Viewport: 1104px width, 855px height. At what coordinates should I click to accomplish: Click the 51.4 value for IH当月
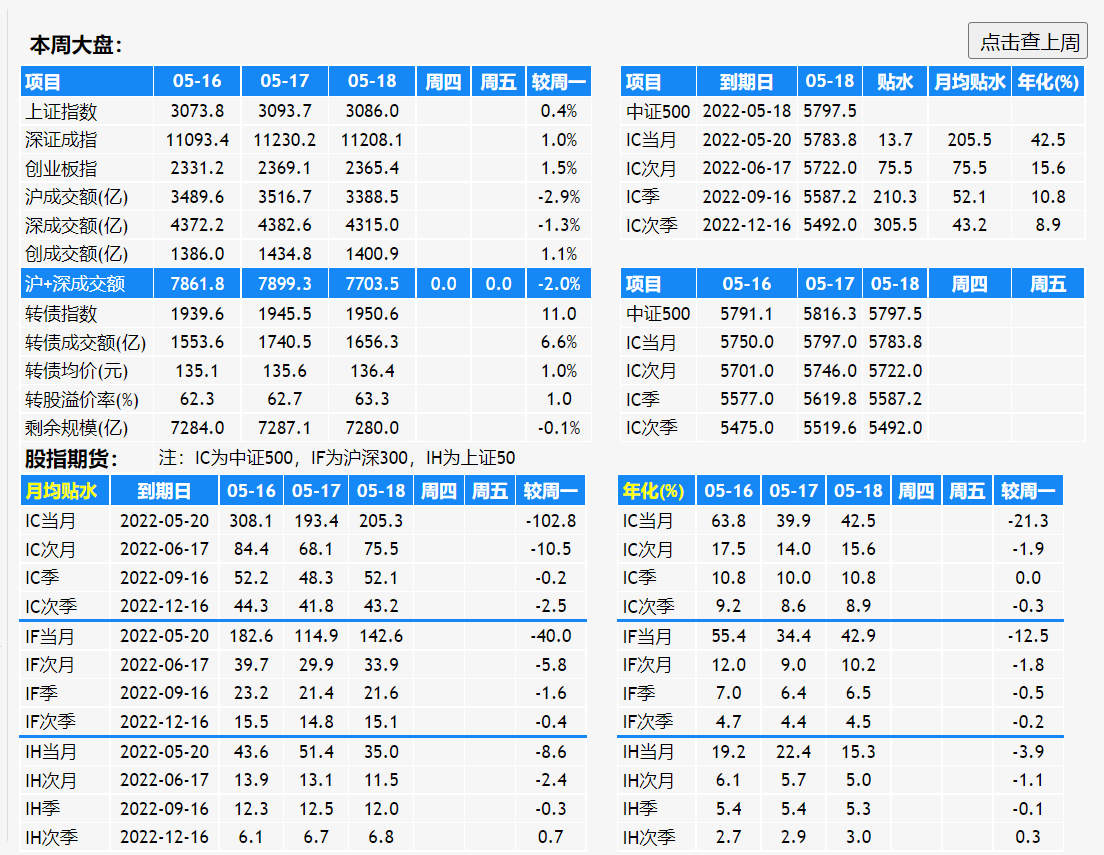click(316, 752)
